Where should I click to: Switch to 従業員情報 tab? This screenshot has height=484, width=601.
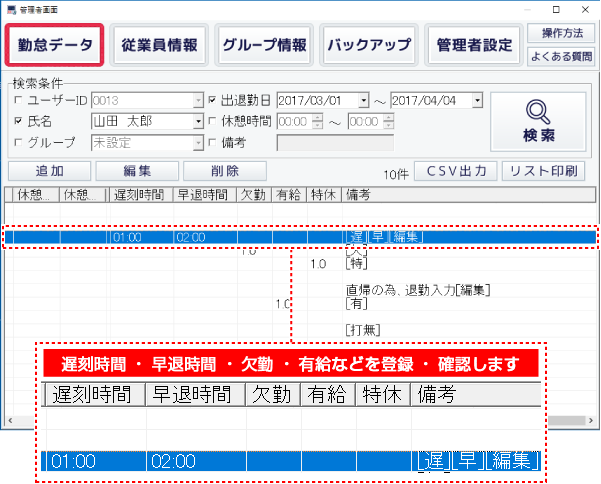tap(158, 46)
